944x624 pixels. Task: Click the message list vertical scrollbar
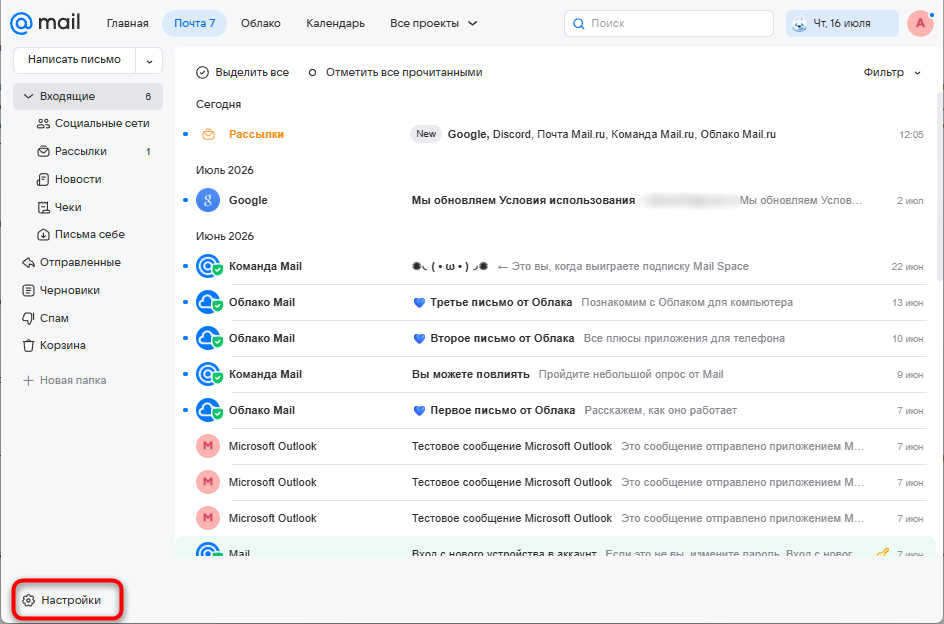940,187
